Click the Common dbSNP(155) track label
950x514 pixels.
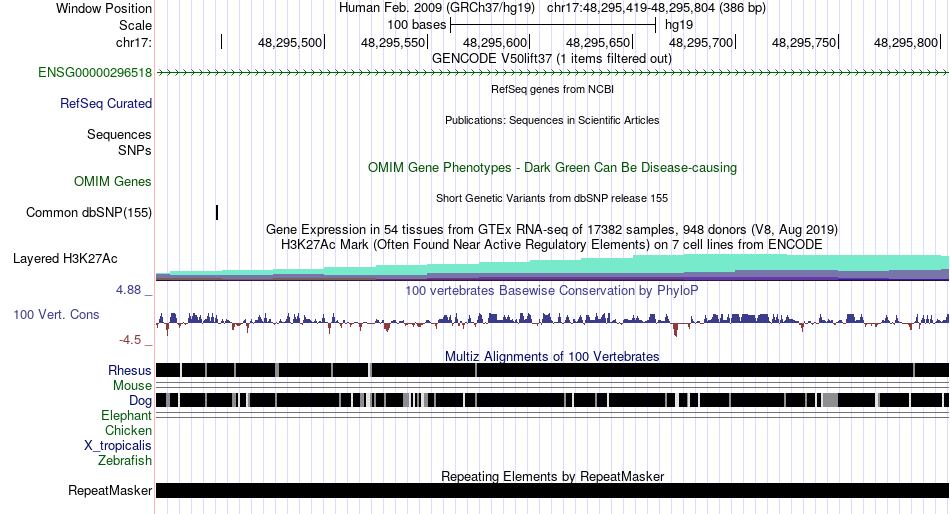click(x=89, y=213)
